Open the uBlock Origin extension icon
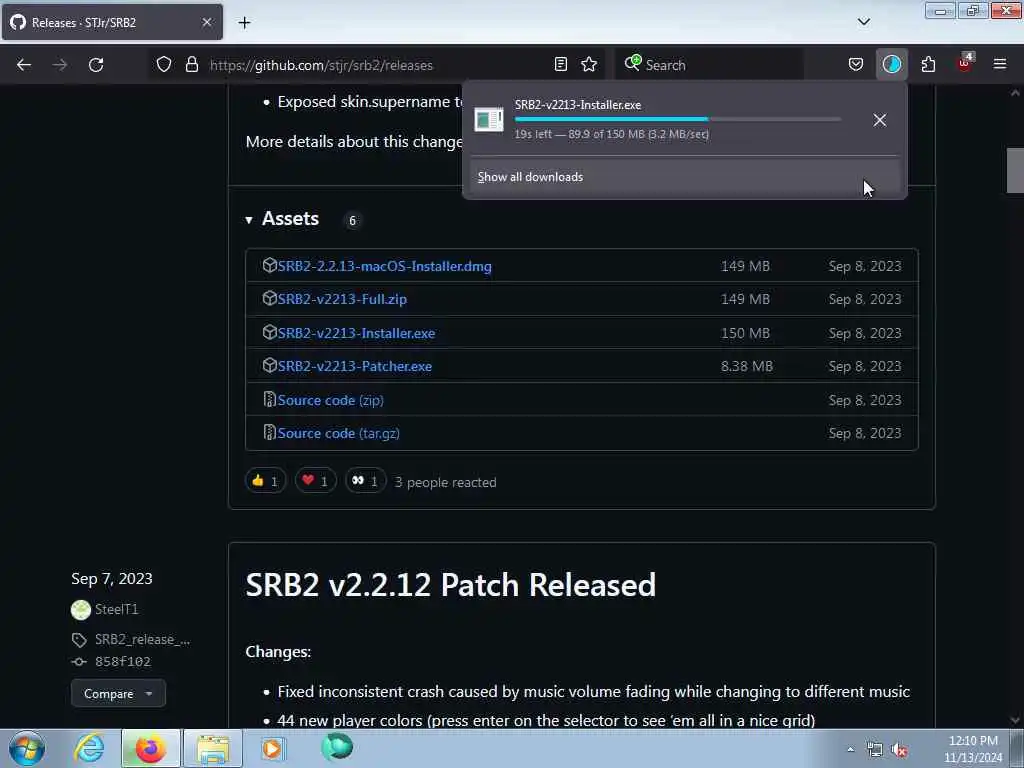 pos(965,65)
